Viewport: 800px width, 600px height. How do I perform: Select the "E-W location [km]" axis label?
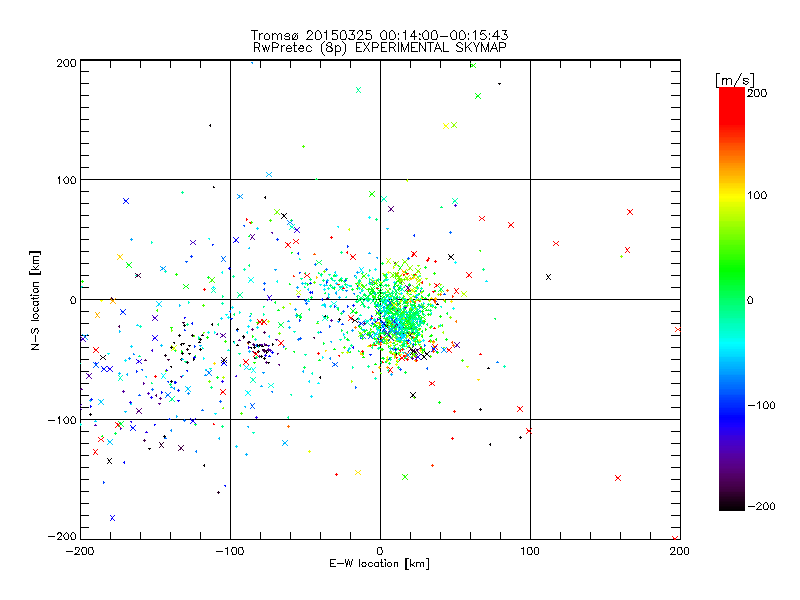pyautogui.click(x=380, y=563)
